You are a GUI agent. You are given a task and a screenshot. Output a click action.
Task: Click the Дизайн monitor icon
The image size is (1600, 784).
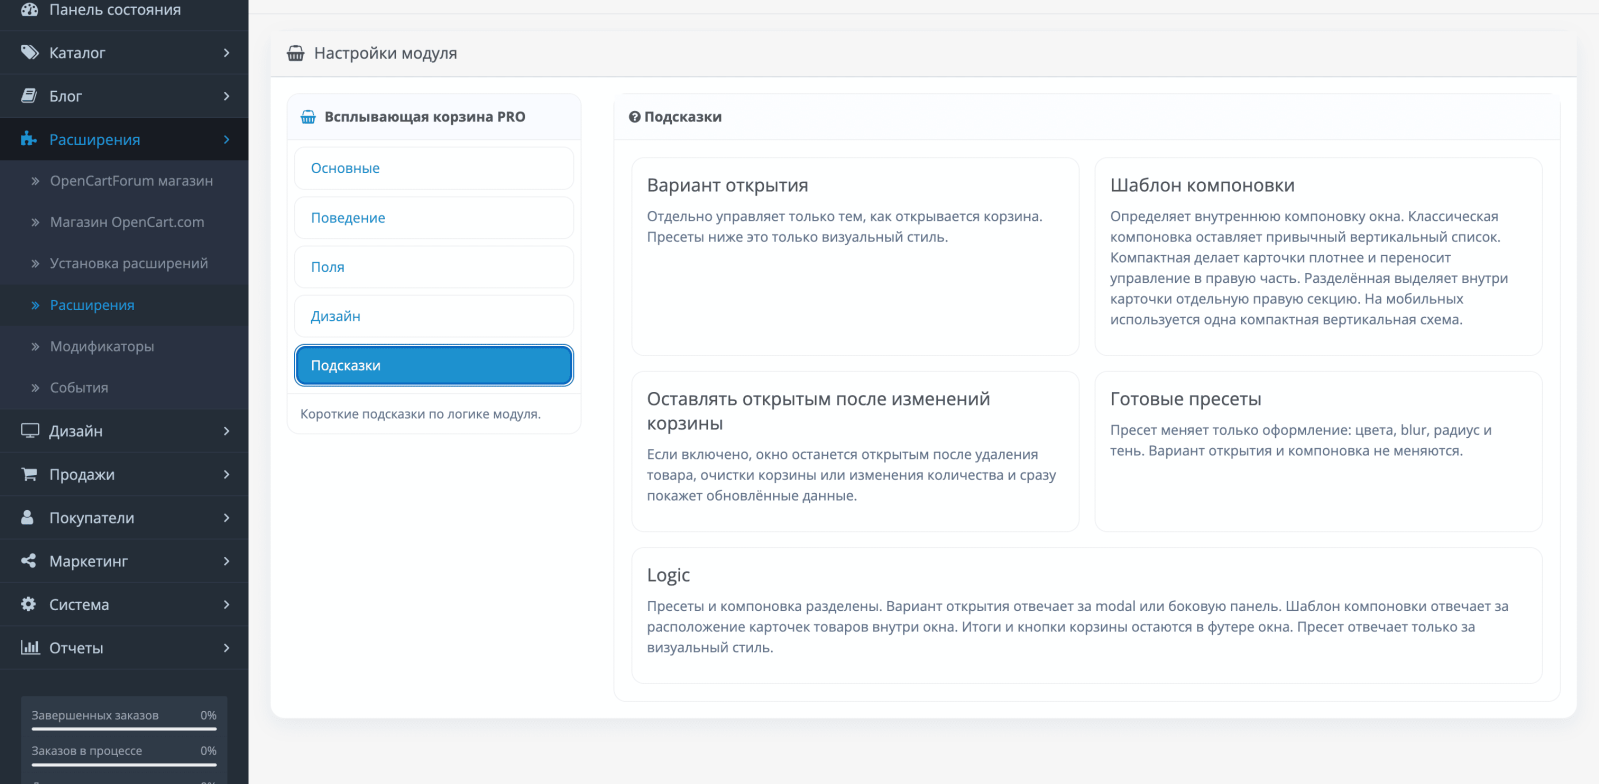30,430
